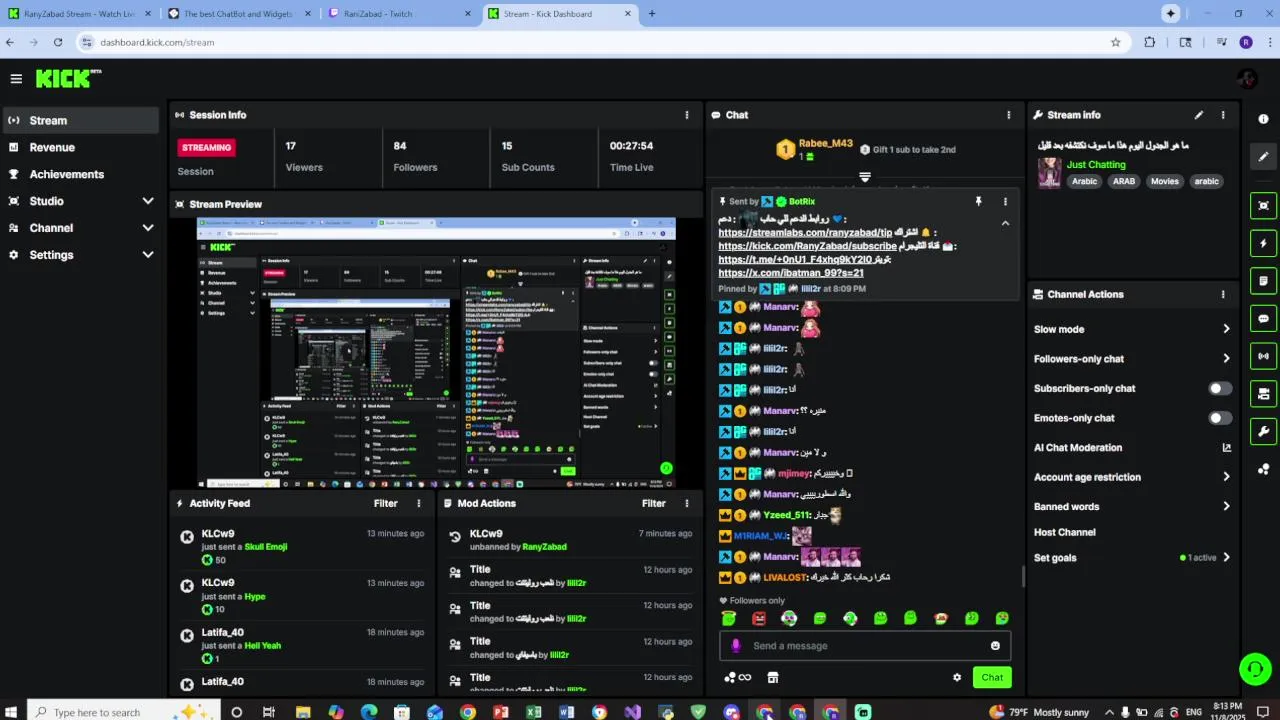1280x720 pixels.
Task: Toggle Session Info broadcast icon in right toolbar
Action: pyautogui.click(x=1263, y=356)
